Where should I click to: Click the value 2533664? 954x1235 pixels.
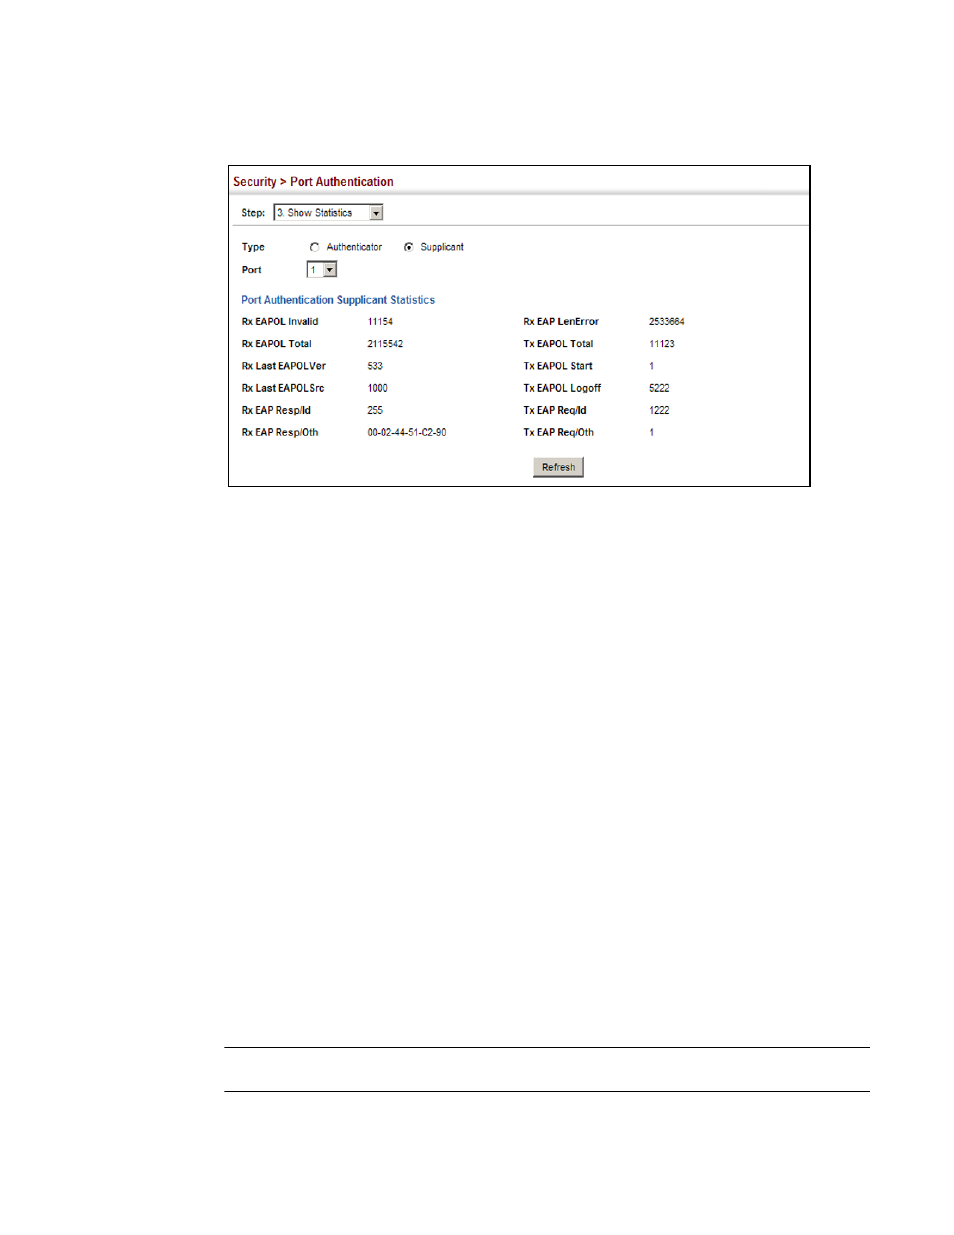[667, 322]
